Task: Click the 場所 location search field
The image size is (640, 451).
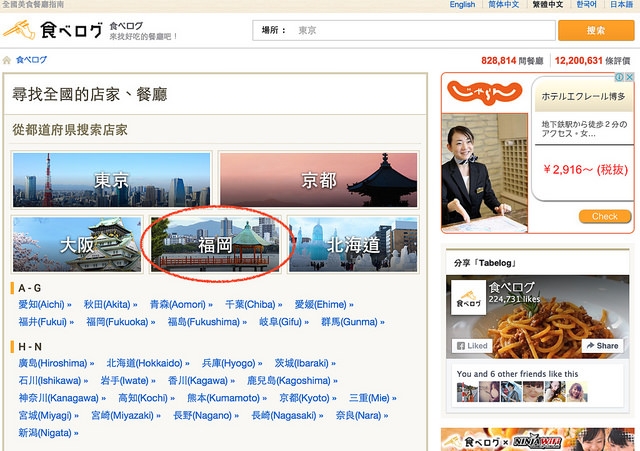Action: pos(404,30)
